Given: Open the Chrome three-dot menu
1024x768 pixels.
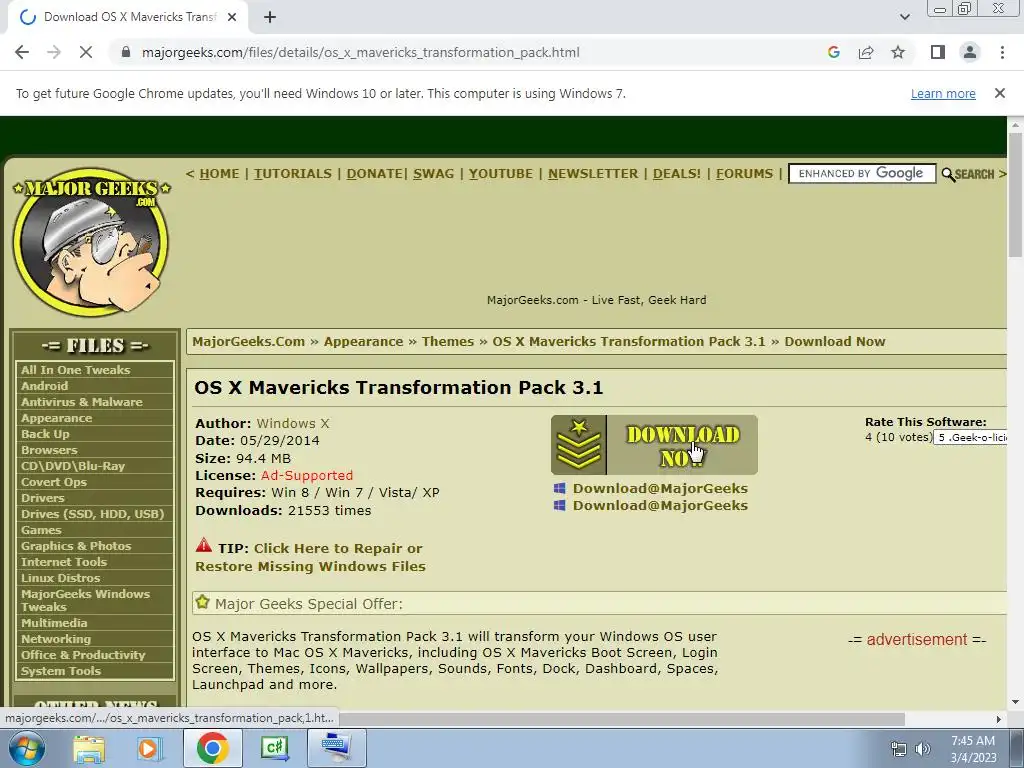Looking at the screenshot, I should (x=1002, y=52).
